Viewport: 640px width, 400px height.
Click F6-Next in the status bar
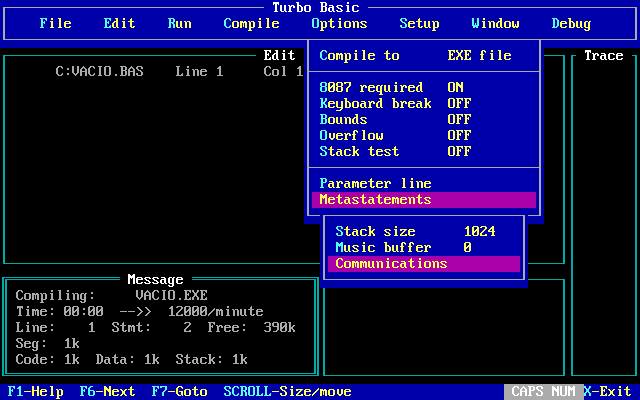point(107,391)
